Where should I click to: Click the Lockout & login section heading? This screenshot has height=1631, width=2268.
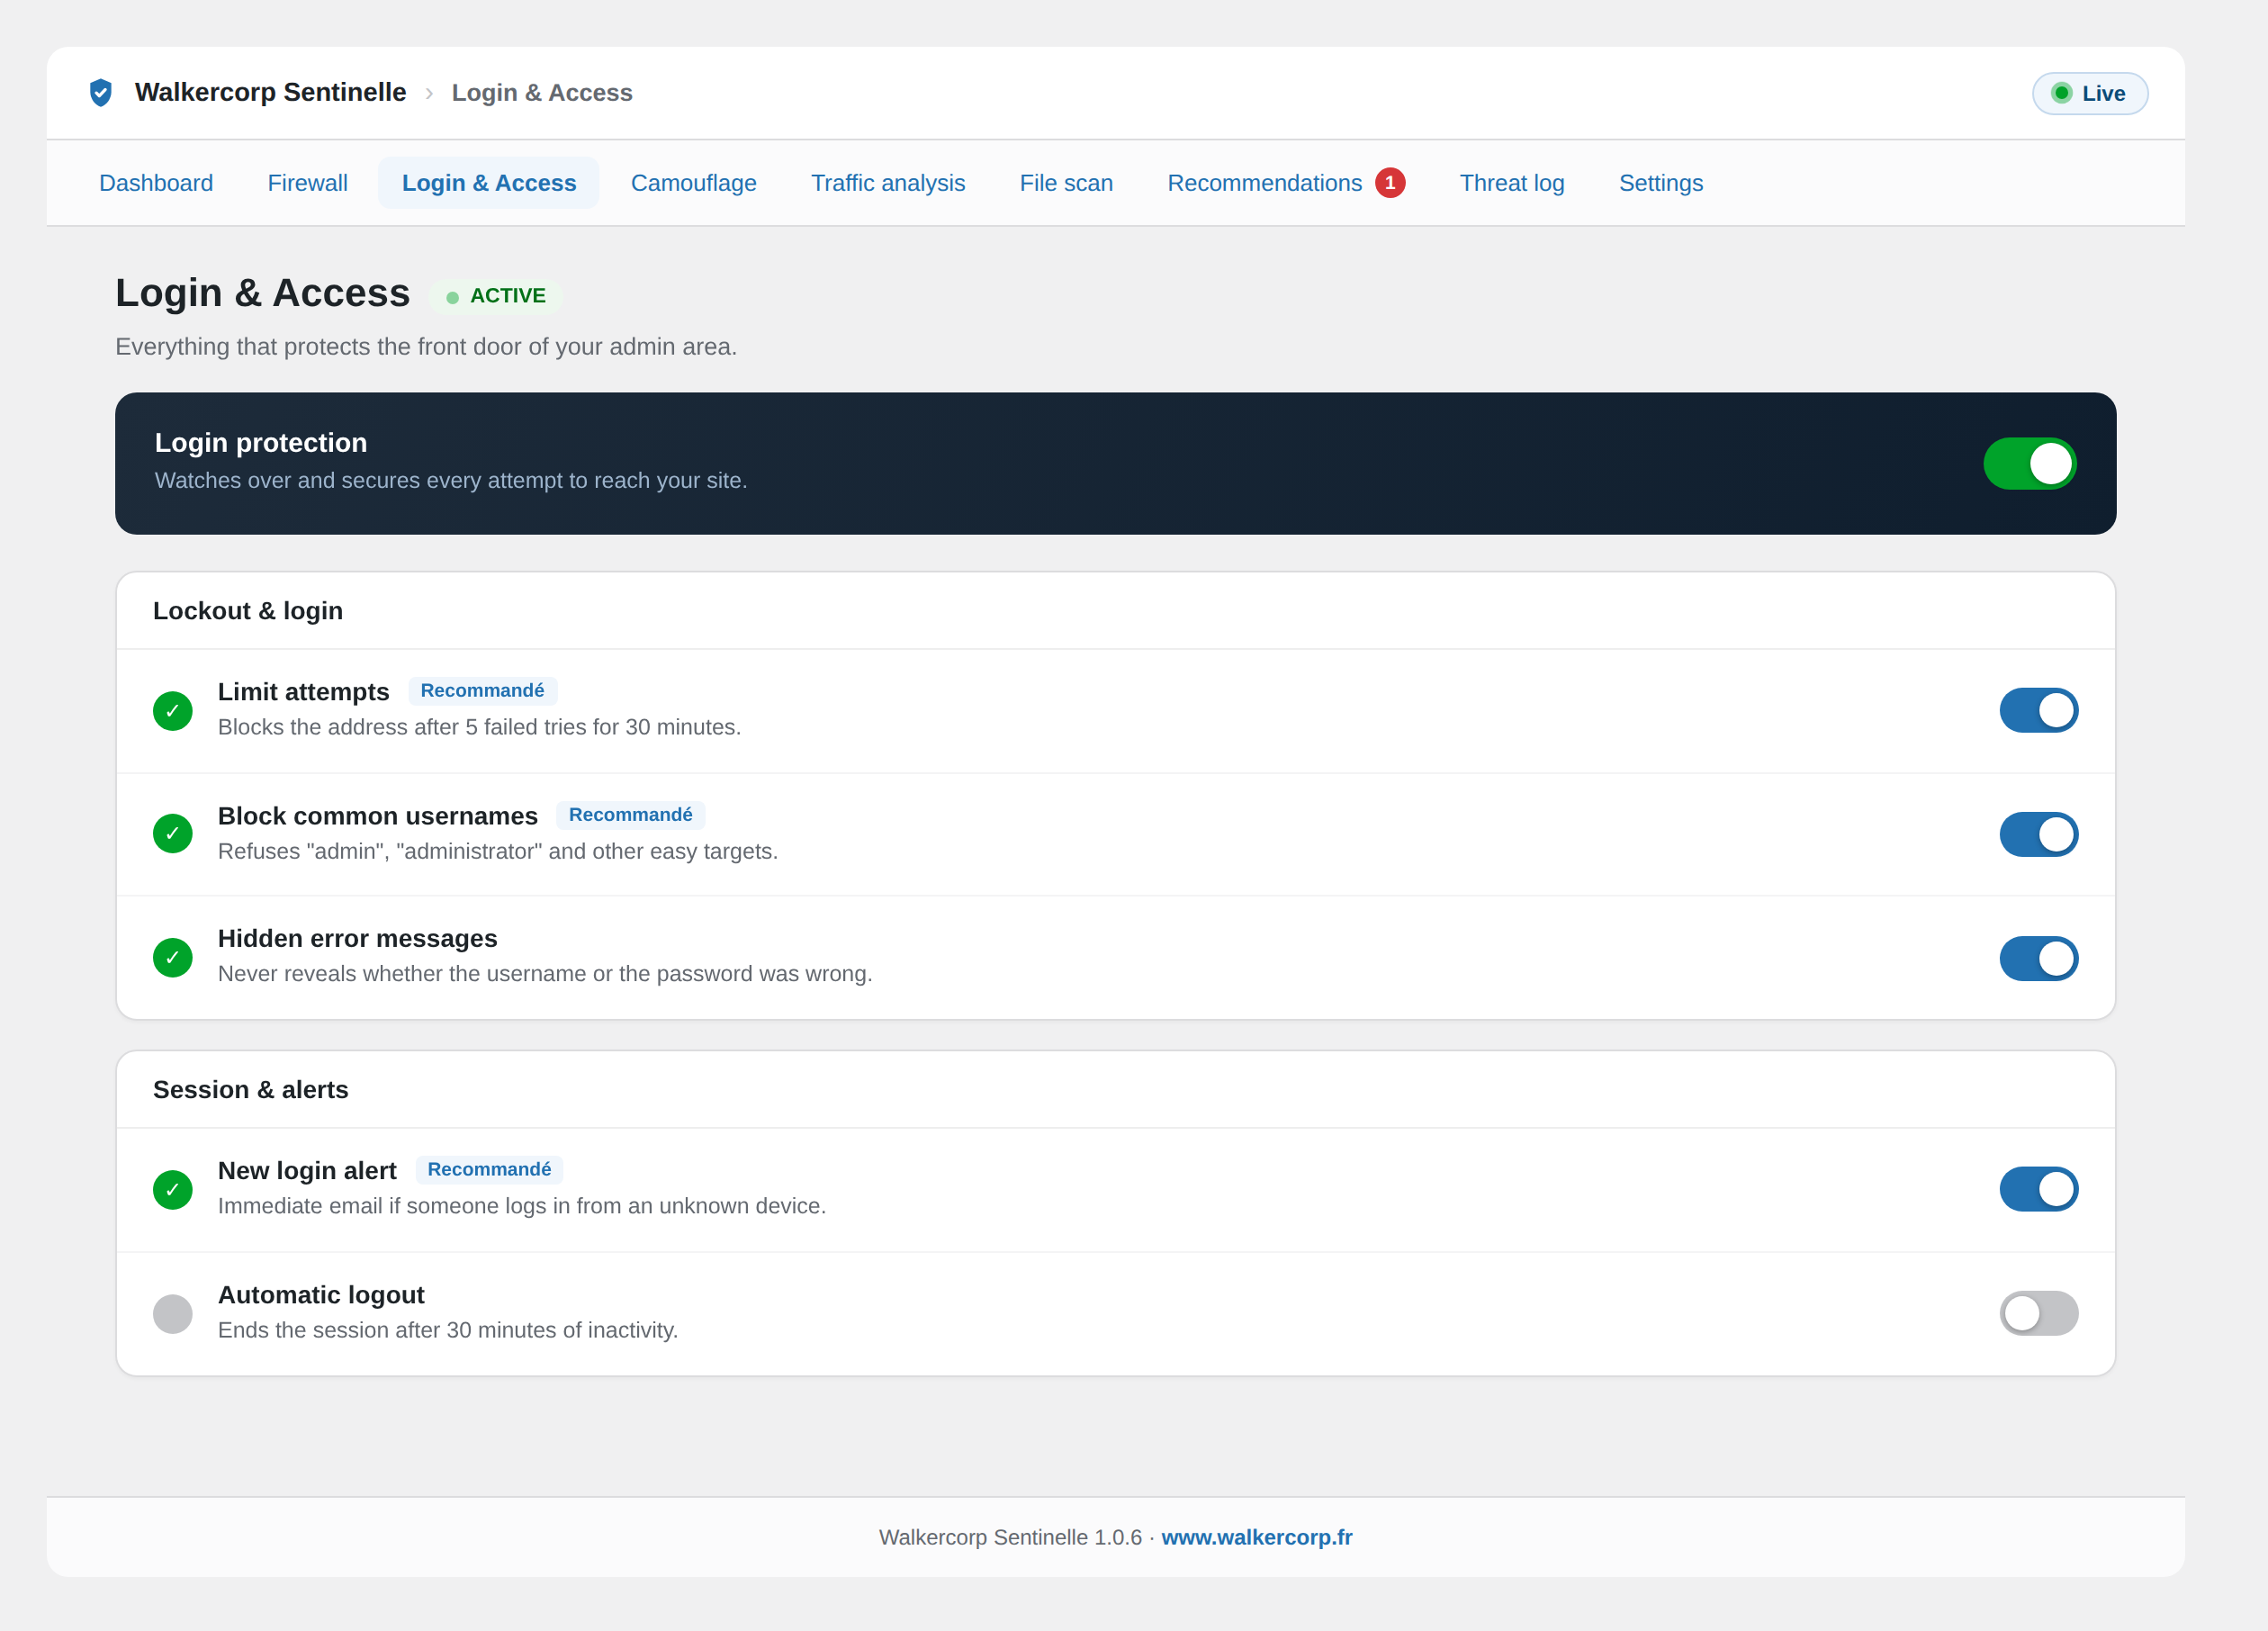click(x=248, y=611)
